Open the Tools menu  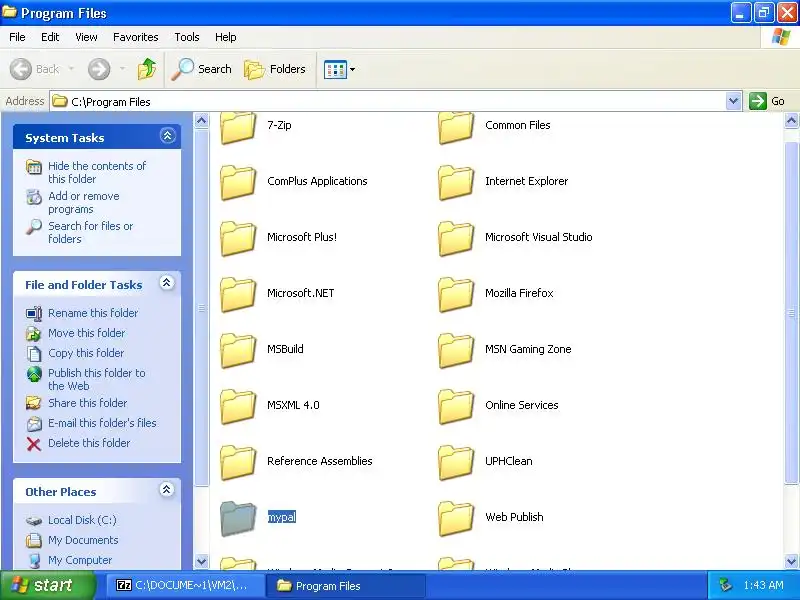tap(187, 37)
